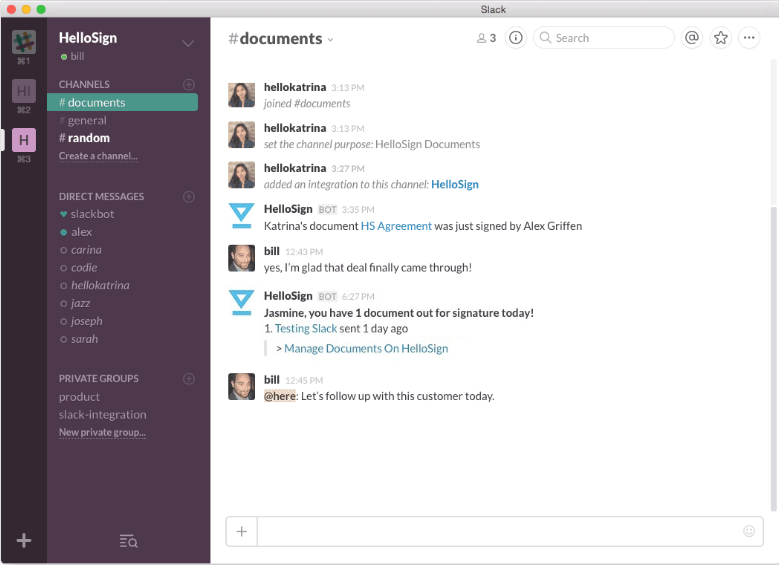Expand the HelloSign team menu chevron
Image resolution: width=779 pixels, height=565 pixels.
[x=188, y=43]
